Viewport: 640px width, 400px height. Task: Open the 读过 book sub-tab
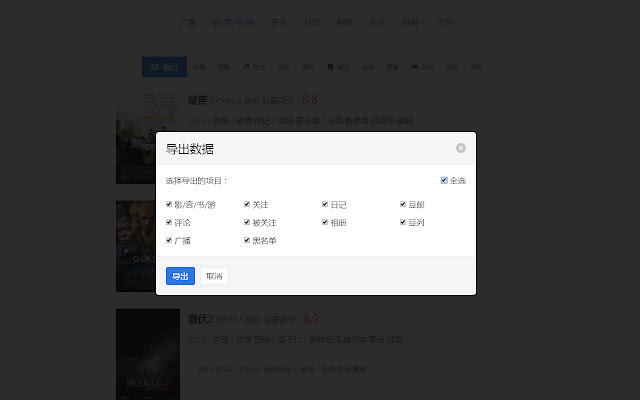338,67
